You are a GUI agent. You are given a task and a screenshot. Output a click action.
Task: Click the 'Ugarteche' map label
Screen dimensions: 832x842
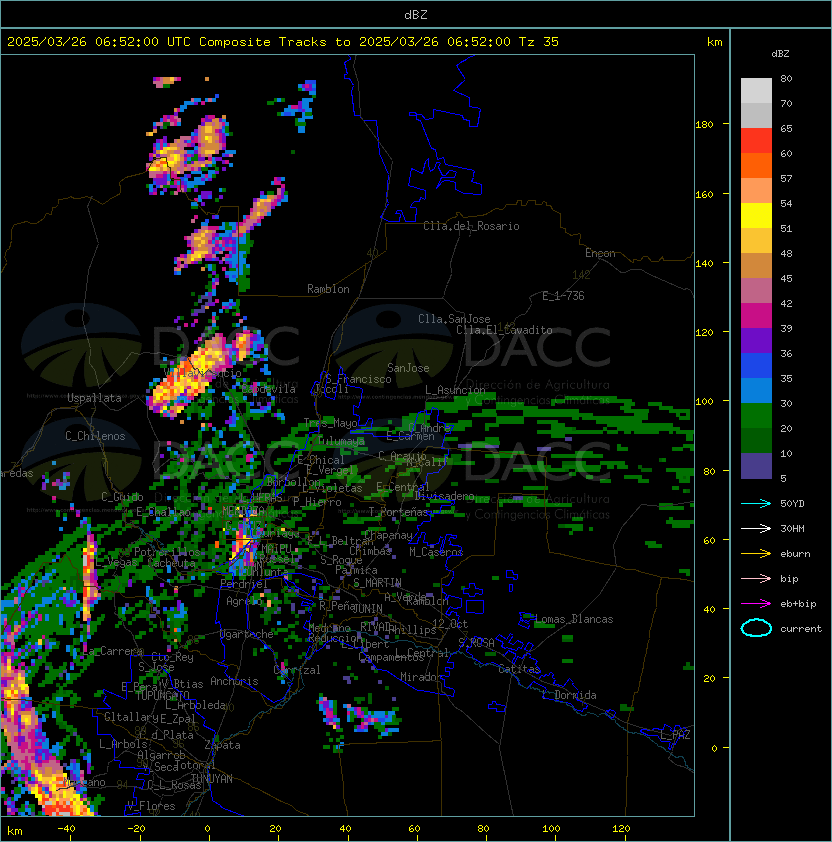pyautogui.click(x=247, y=634)
